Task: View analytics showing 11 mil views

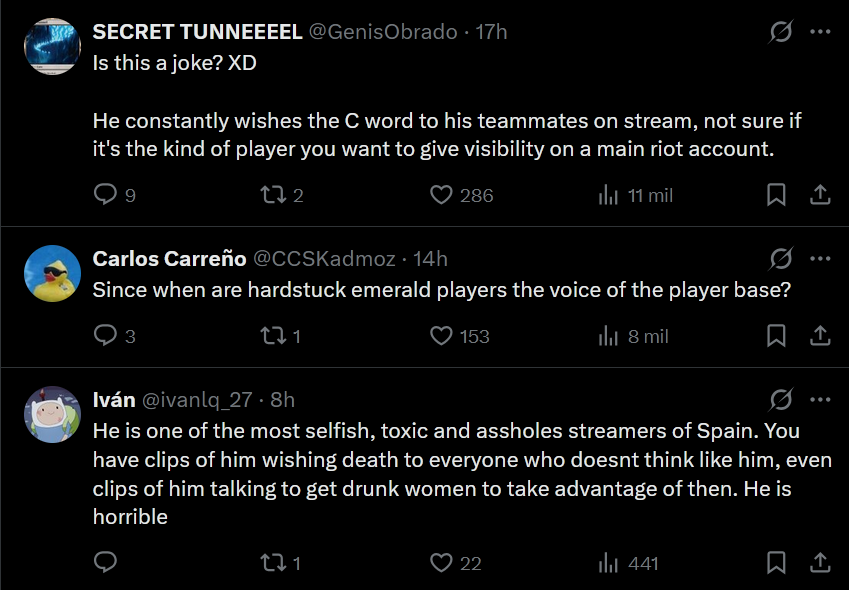Action: (x=608, y=195)
